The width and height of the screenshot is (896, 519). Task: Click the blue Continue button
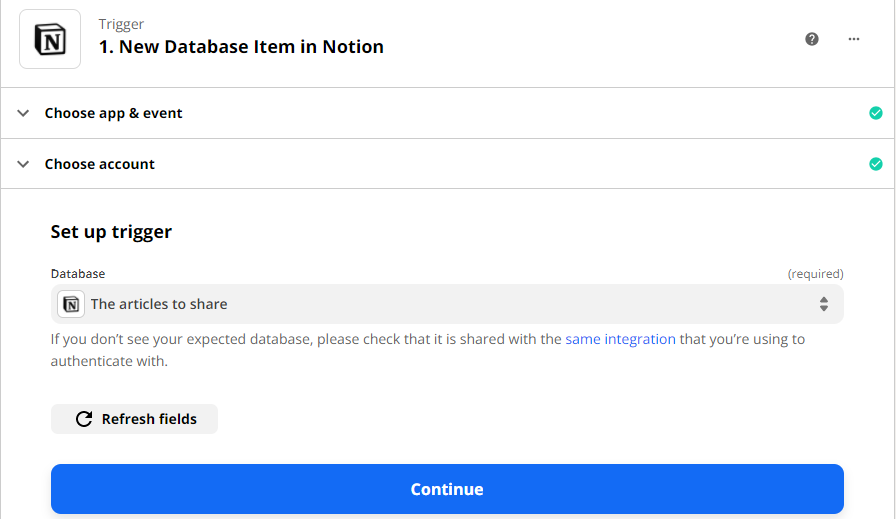pos(447,489)
